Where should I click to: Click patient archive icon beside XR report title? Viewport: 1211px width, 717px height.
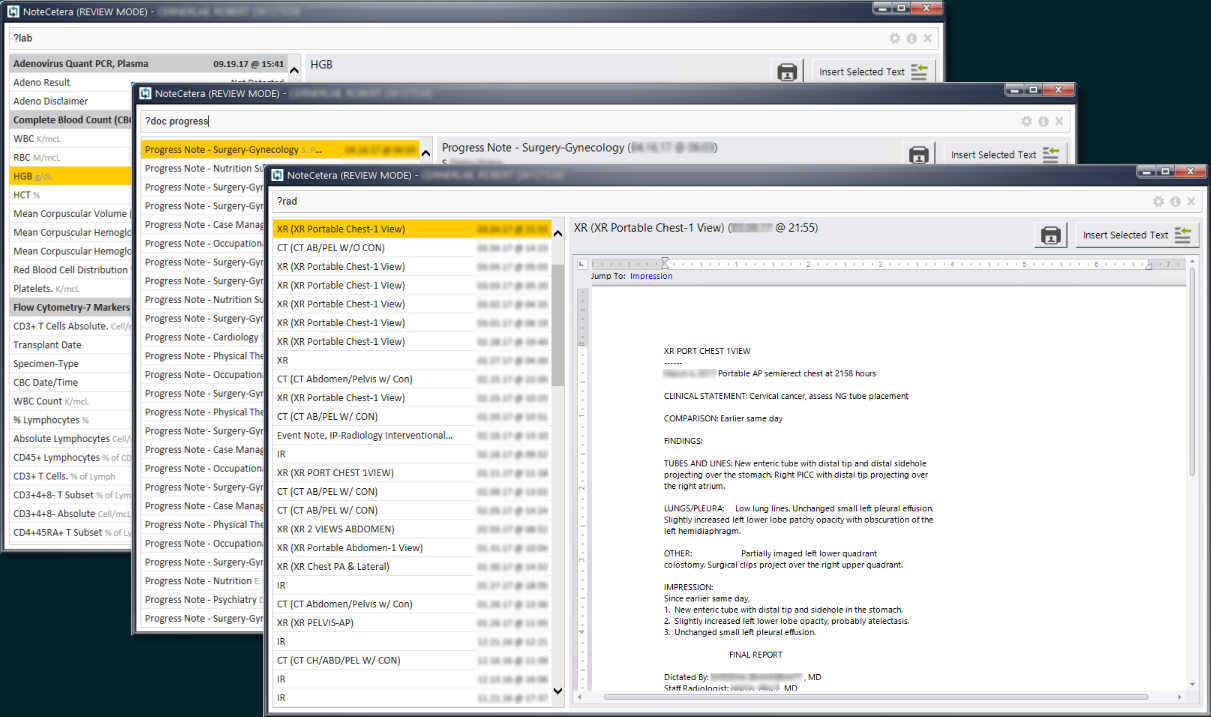point(1050,235)
